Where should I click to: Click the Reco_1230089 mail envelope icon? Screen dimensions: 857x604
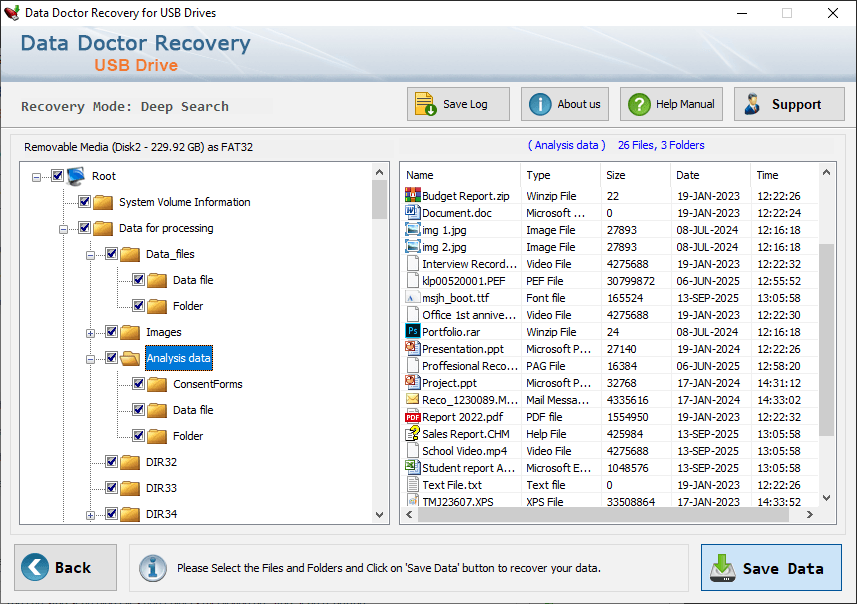click(x=413, y=399)
